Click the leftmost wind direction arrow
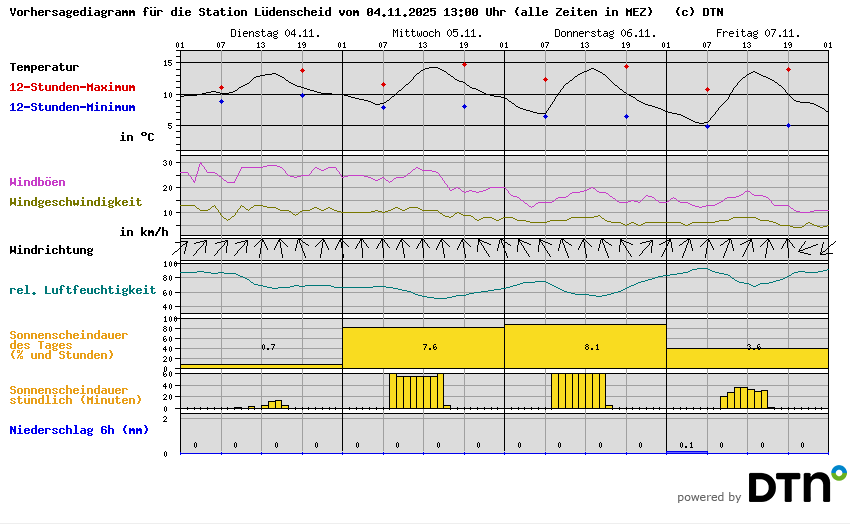The width and height of the screenshot is (850, 524). (x=186, y=246)
